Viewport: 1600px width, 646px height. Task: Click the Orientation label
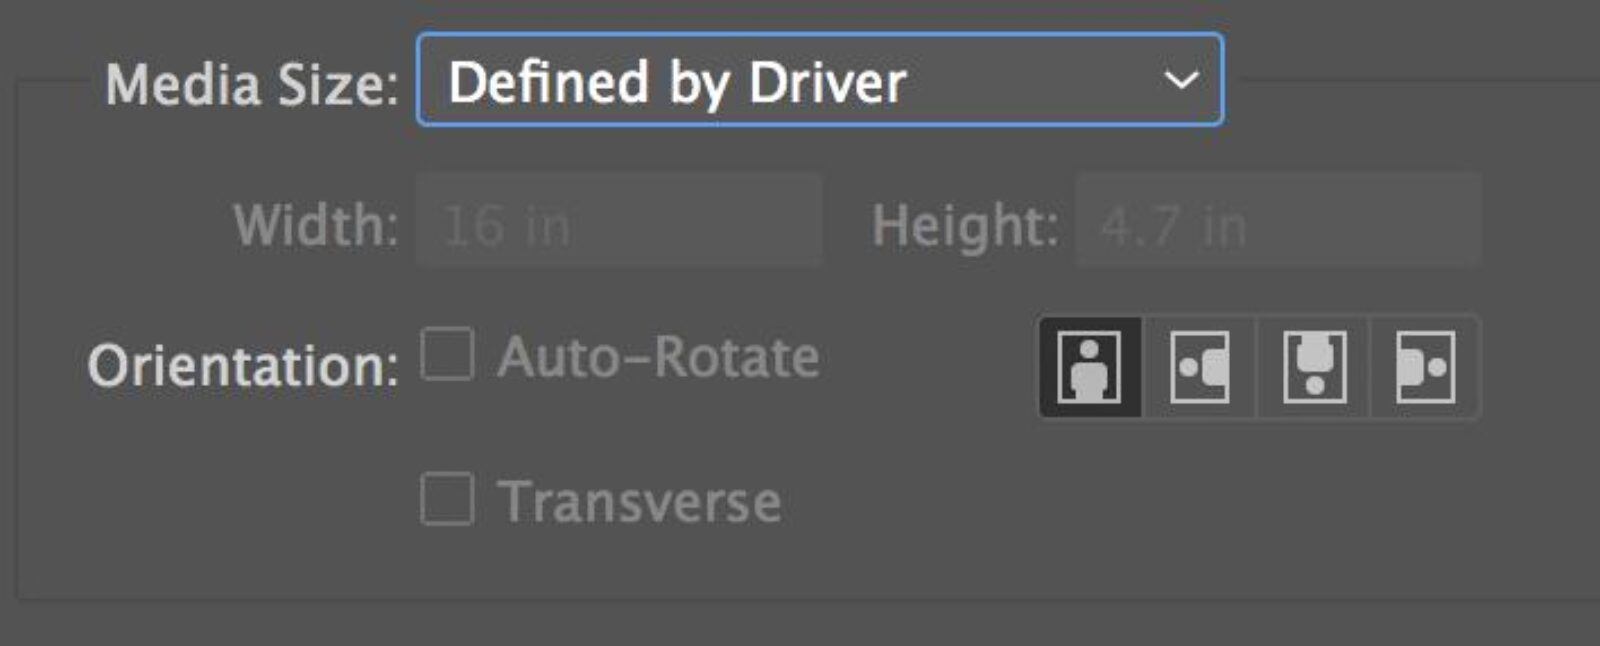243,366
